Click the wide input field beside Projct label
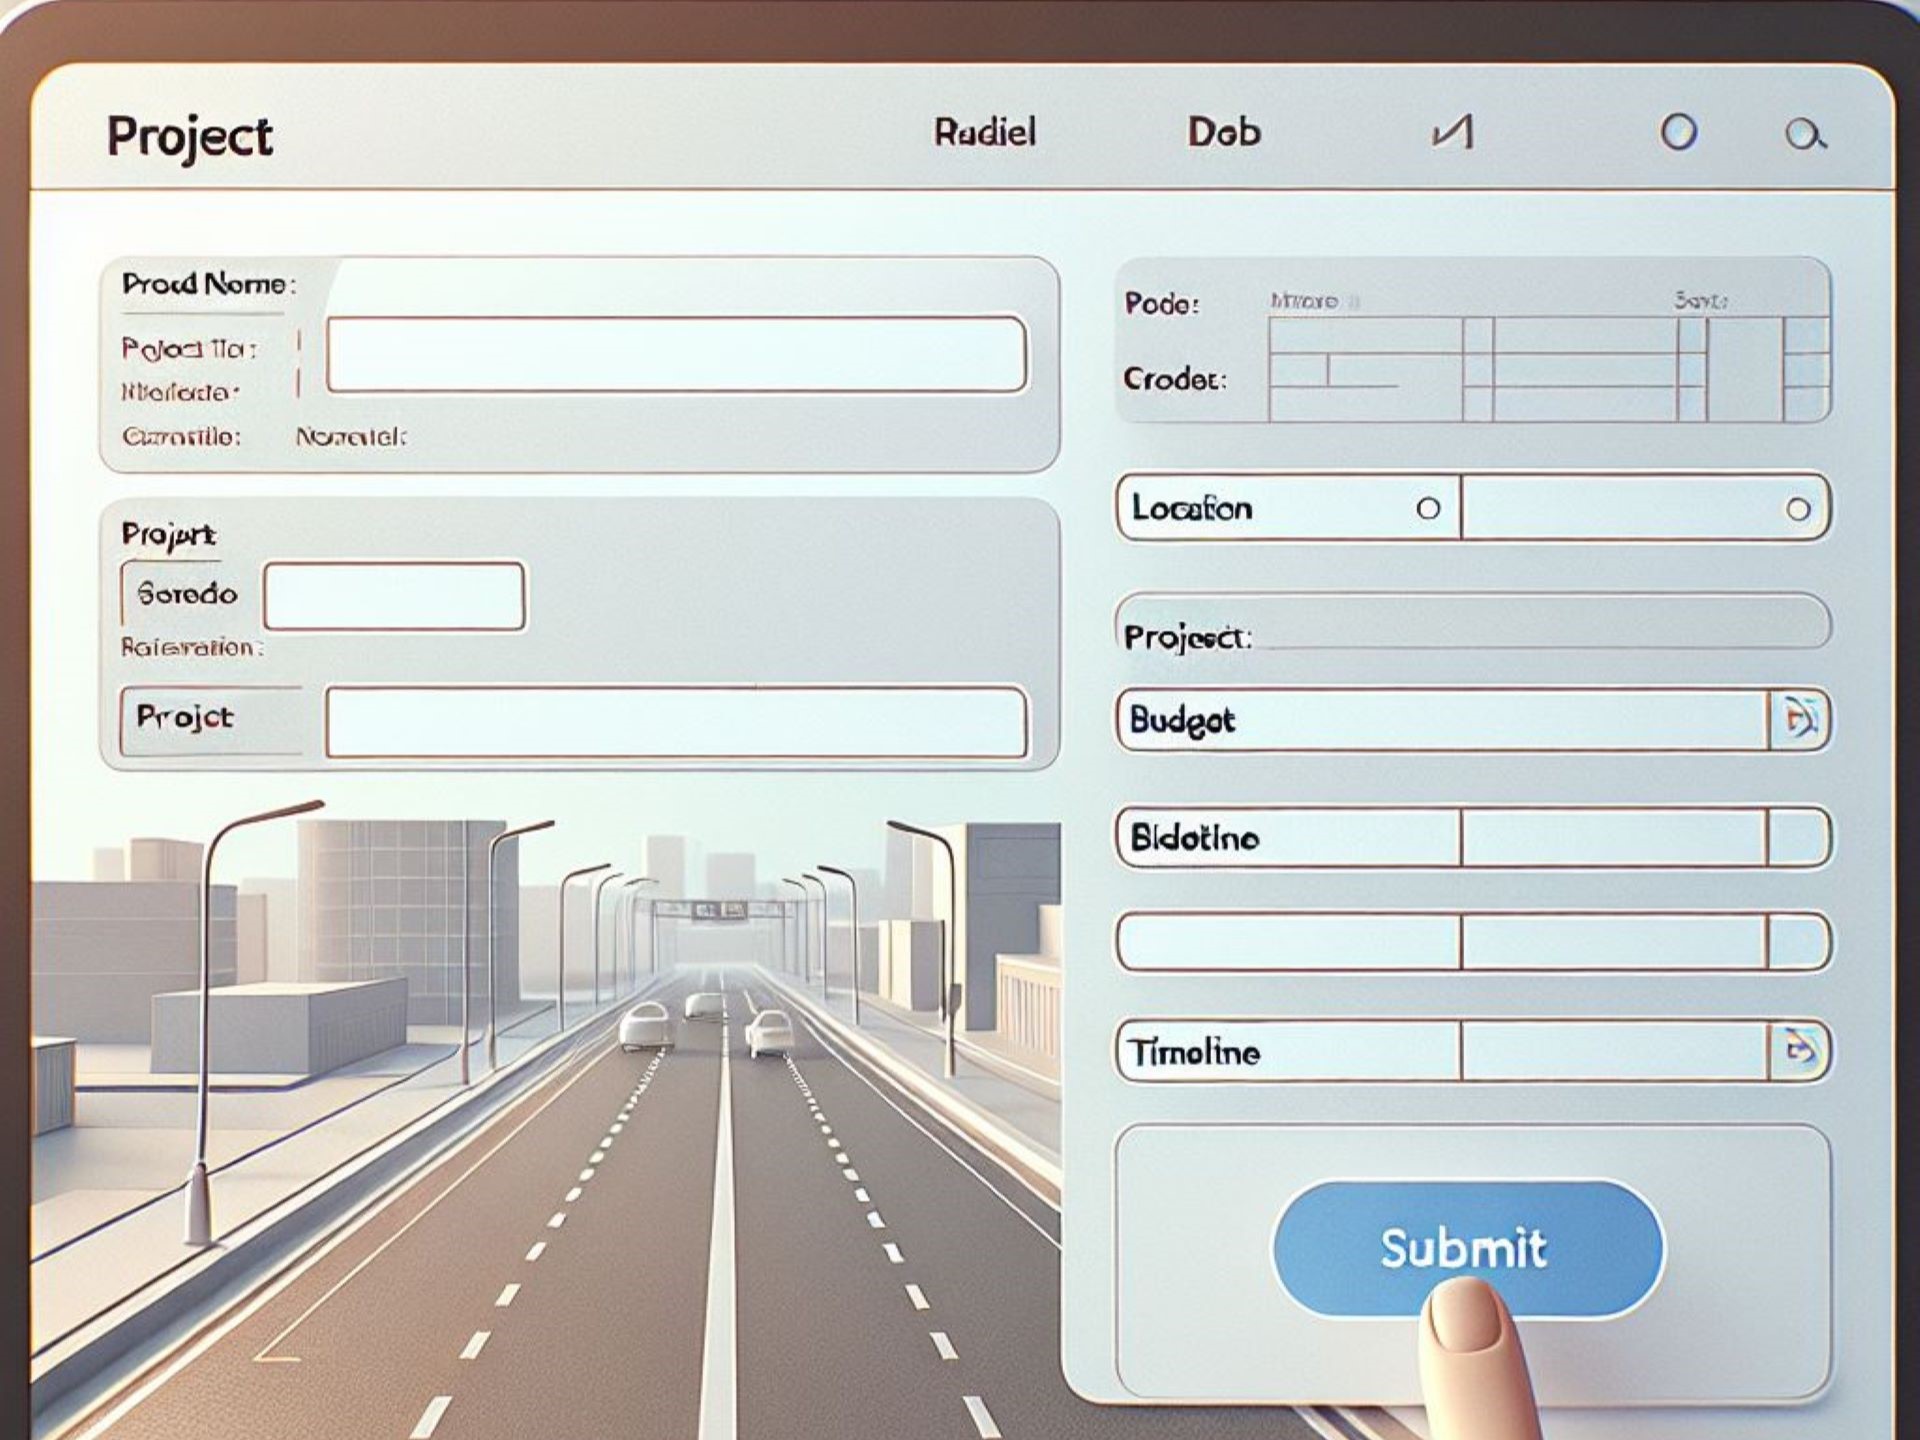The image size is (1920, 1440). coord(676,721)
